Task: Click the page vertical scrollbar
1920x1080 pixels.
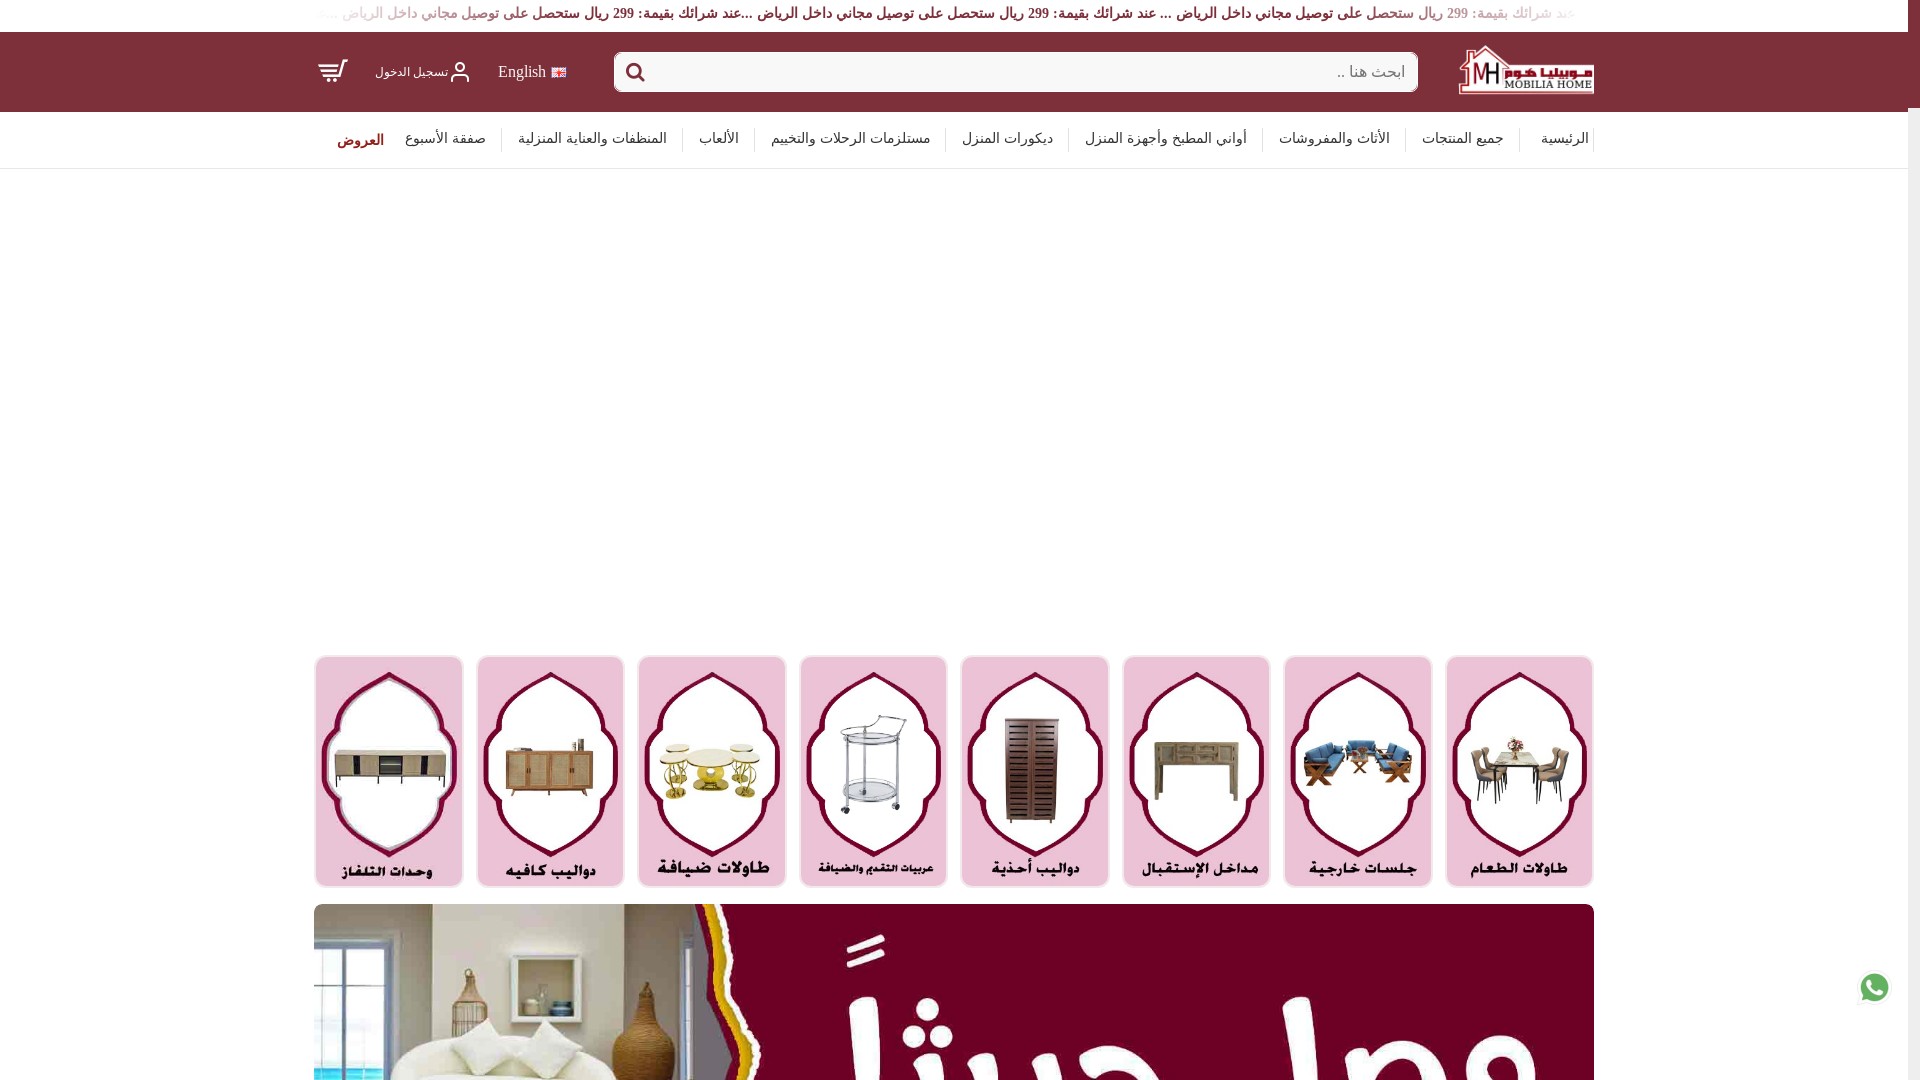Action: click(1914, 540)
